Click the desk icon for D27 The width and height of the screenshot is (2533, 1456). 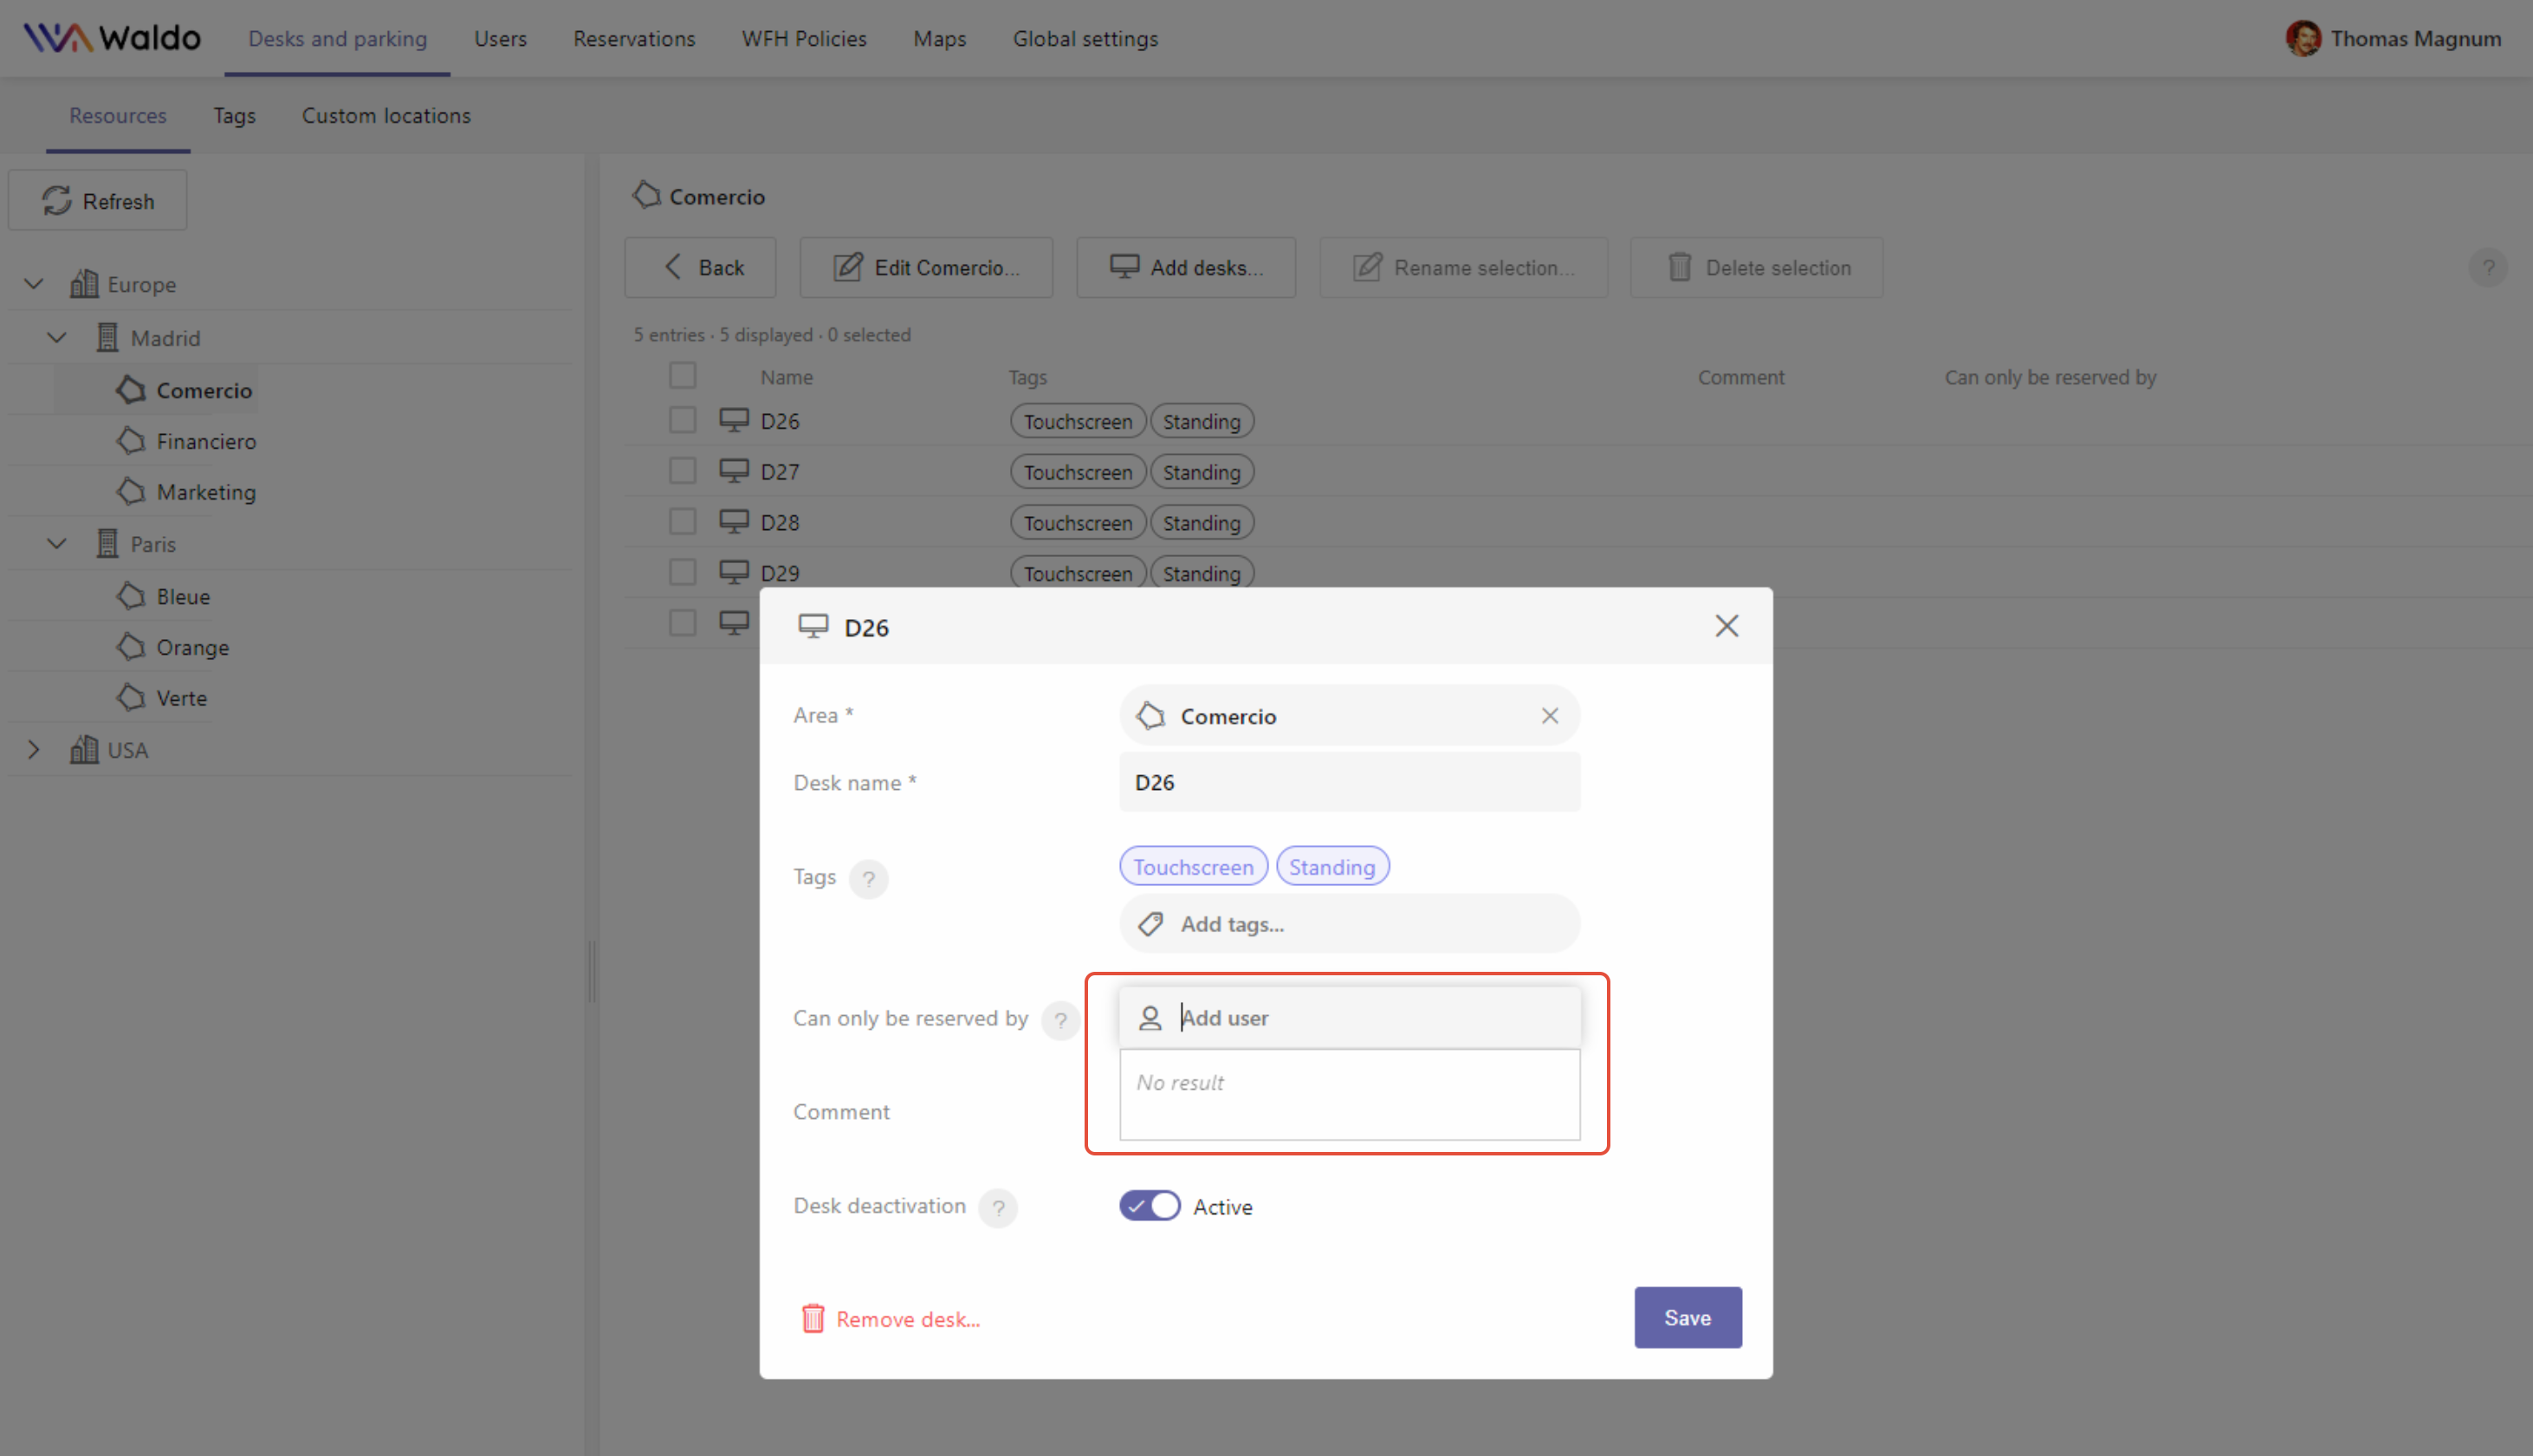[734, 471]
